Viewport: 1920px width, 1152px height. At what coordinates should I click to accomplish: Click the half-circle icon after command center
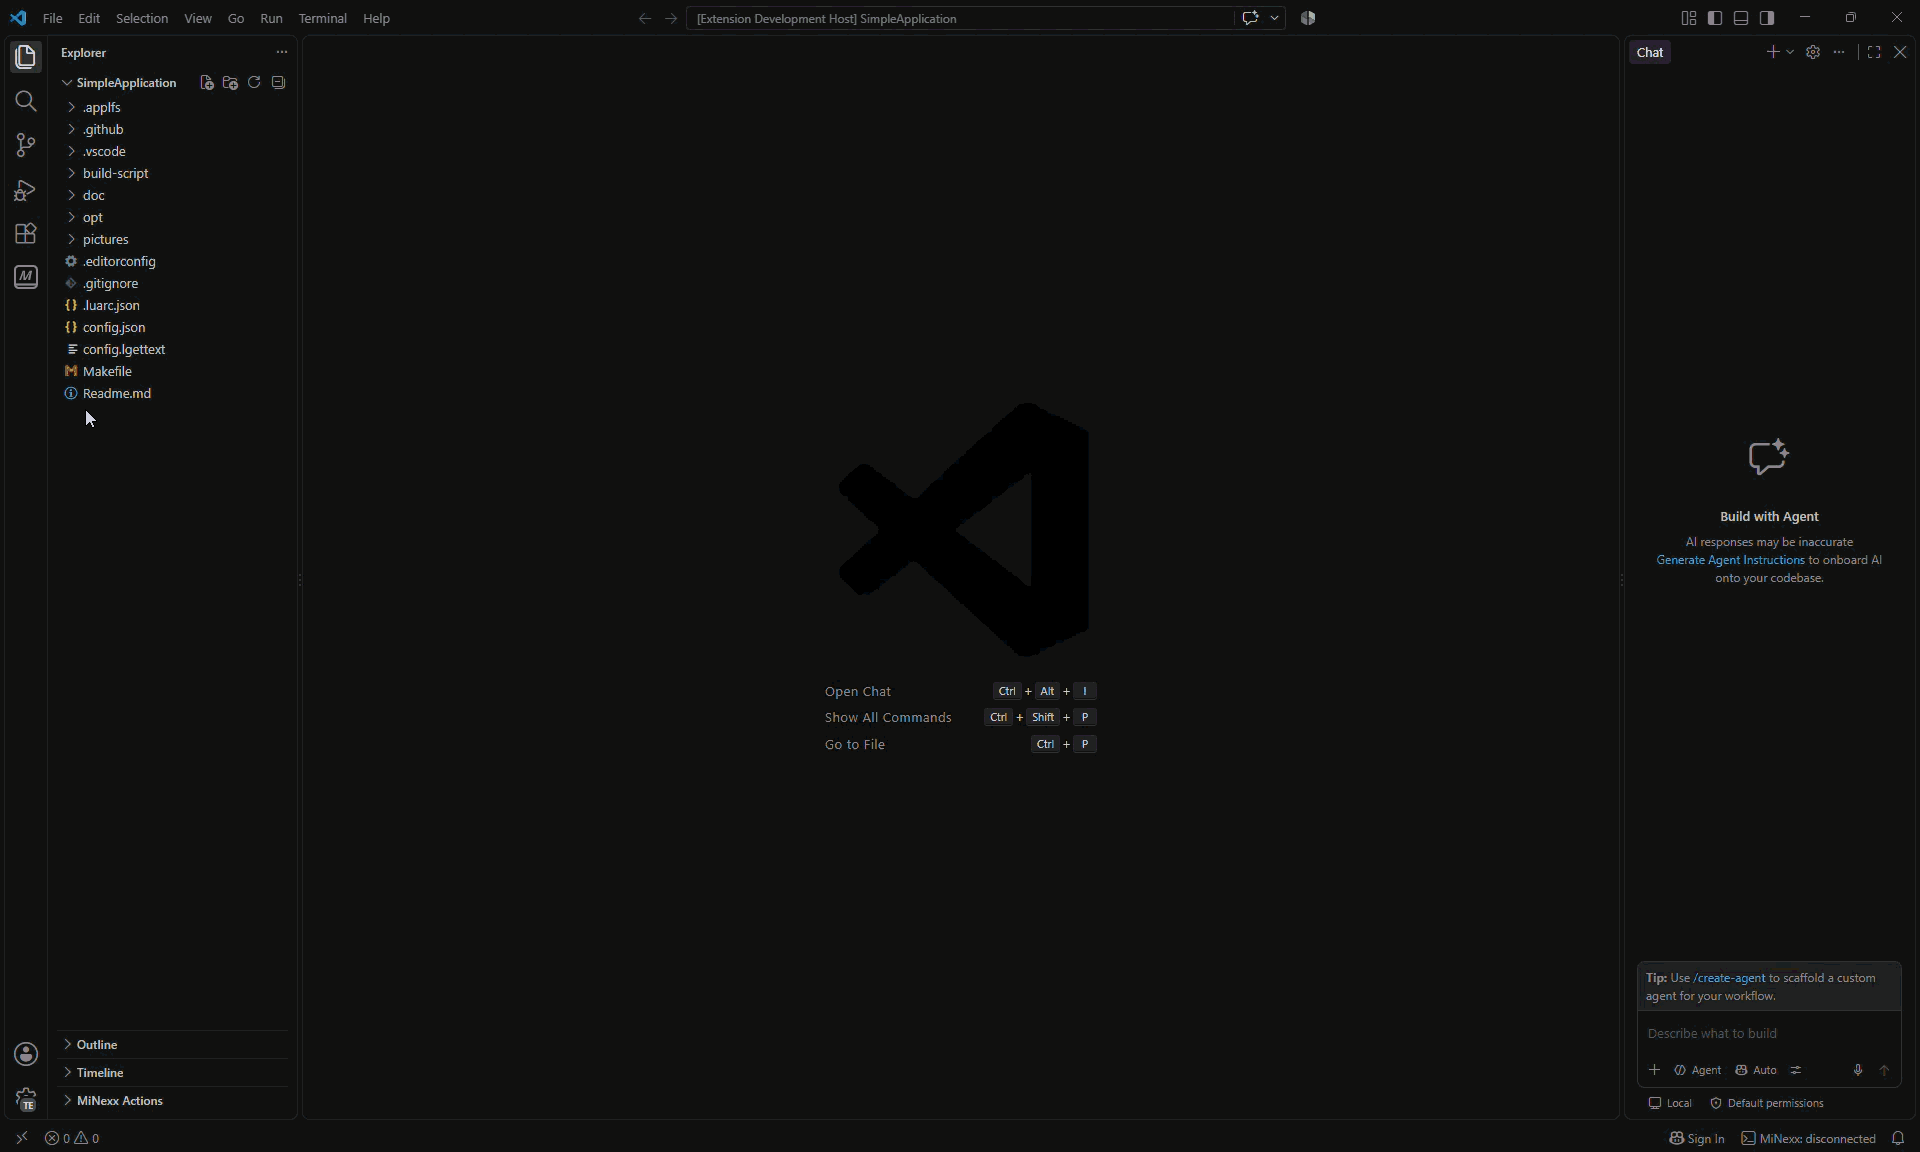click(x=1308, y=18)
